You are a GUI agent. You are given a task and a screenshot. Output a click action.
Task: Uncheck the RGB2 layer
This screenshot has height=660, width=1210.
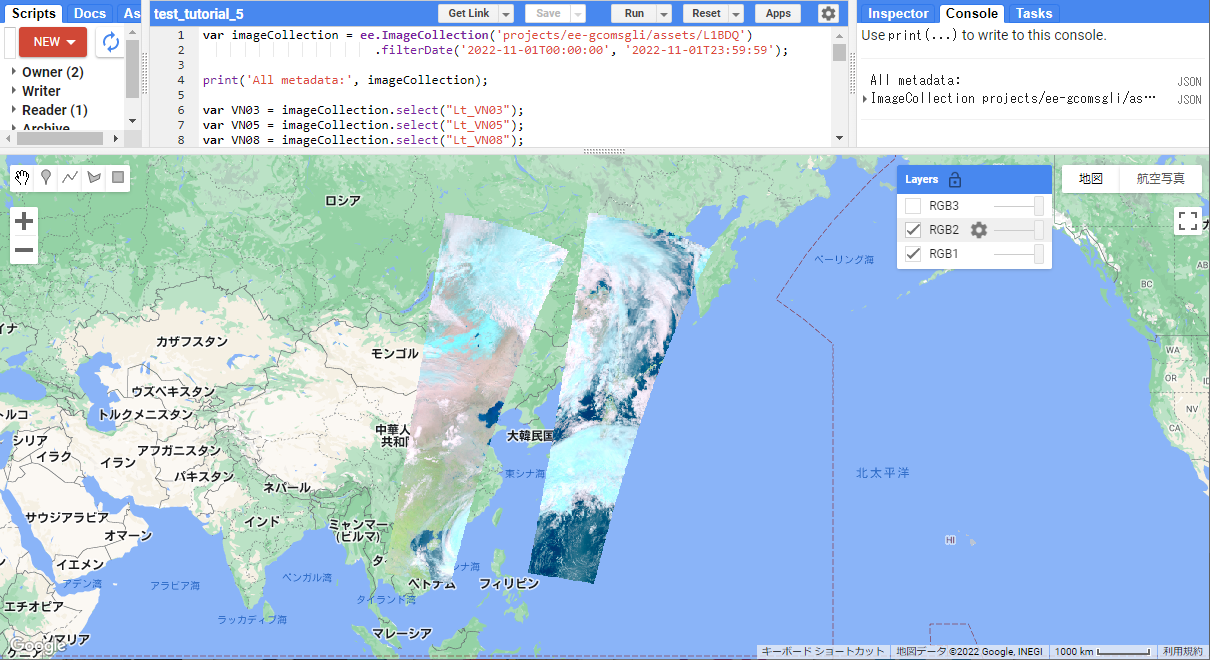913,230
